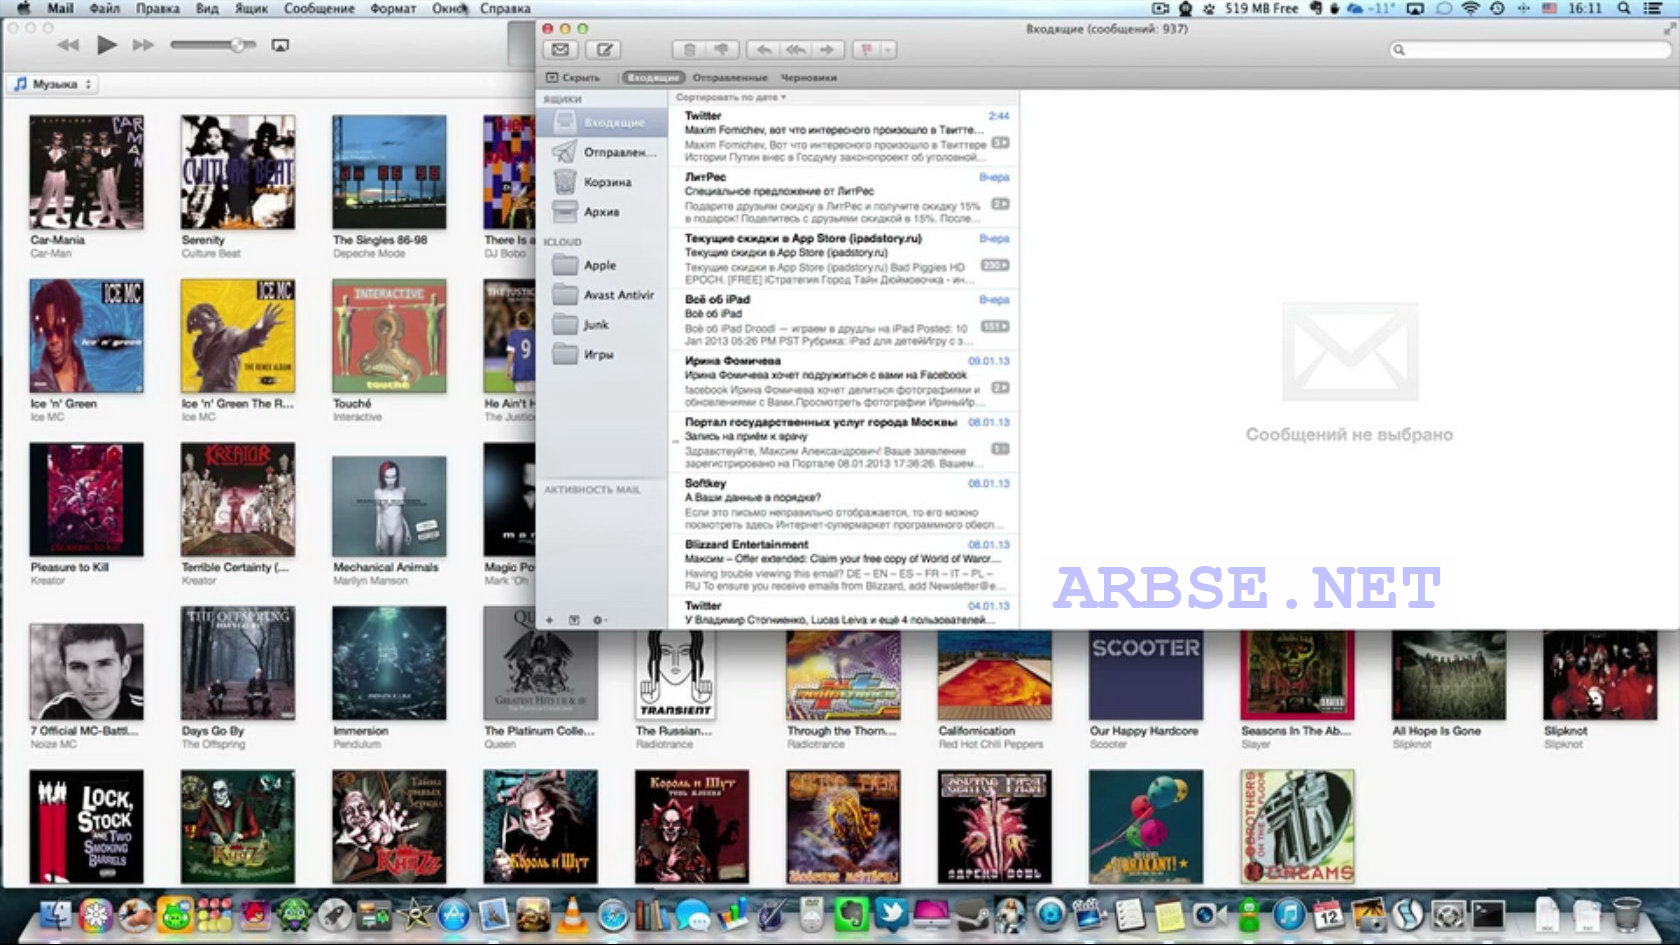Open Черновики in favorites bar

click(808, 77)
